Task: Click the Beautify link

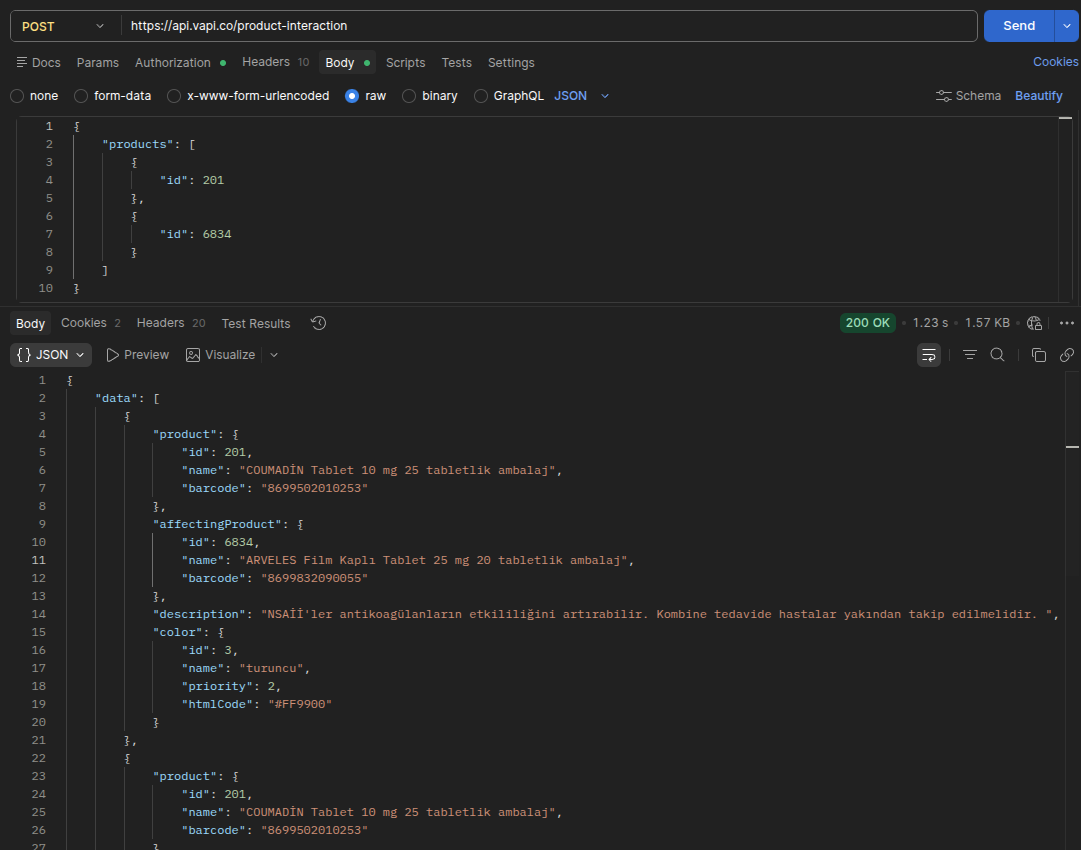Action: click(x=1038, y=96)
